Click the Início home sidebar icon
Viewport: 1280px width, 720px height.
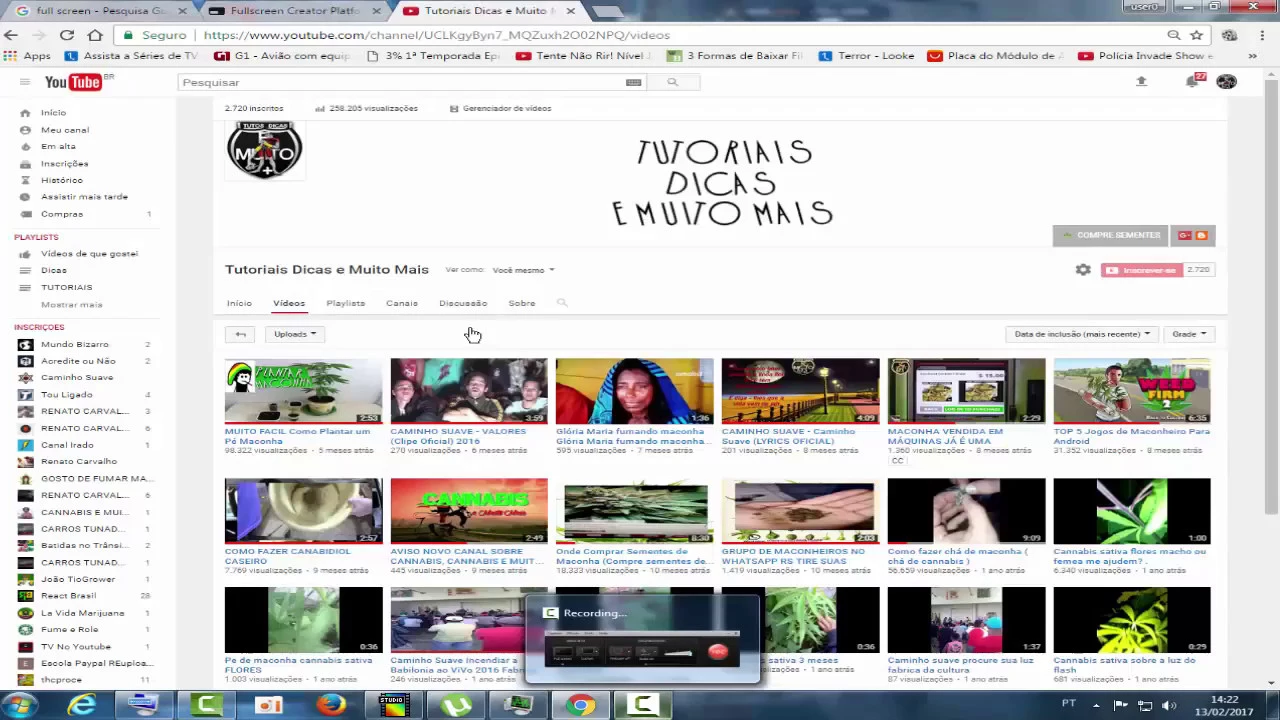click(x=25, y=113)
